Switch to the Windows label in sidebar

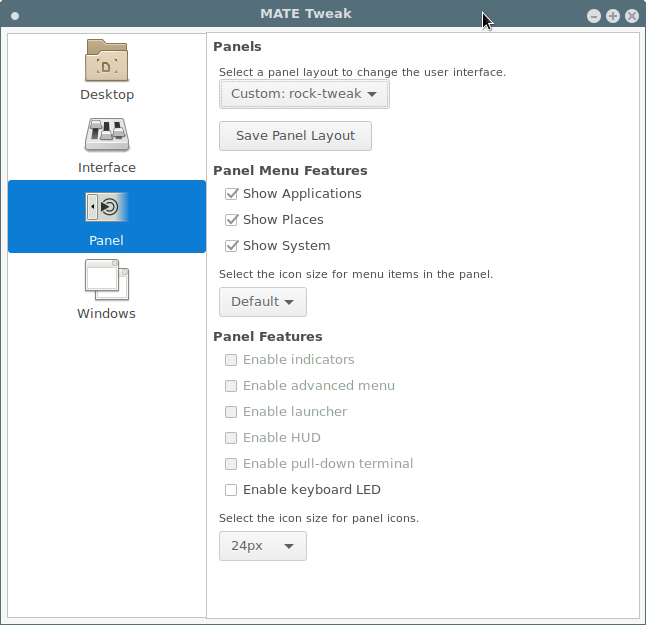106,314
